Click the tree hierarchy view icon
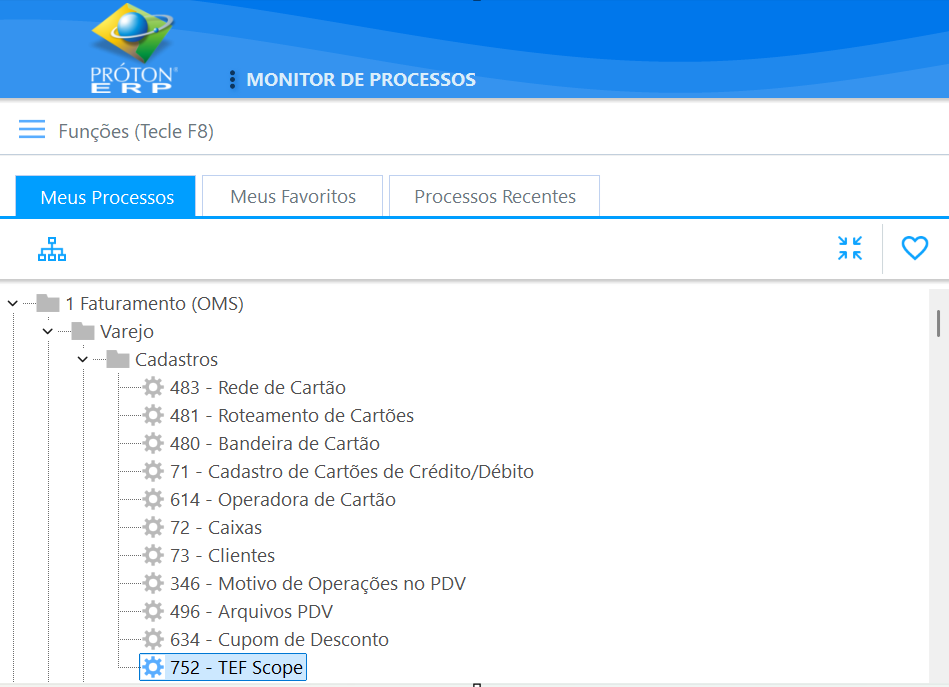Screen dimensions: 949x687 coord(52,249)
